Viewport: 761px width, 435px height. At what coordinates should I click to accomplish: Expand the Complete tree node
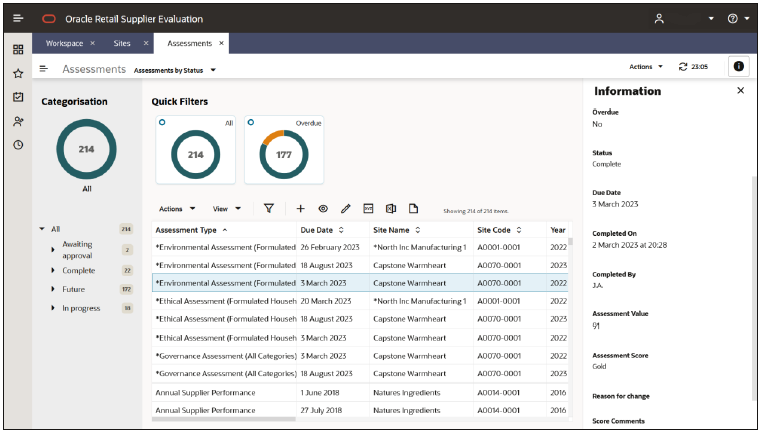[x=53, y=270]
